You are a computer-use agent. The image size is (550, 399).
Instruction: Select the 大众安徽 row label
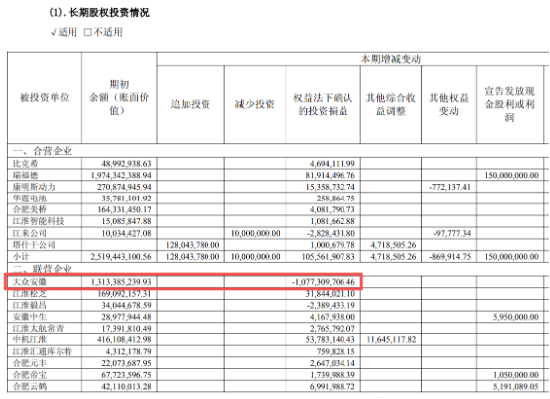click(30, 282)
